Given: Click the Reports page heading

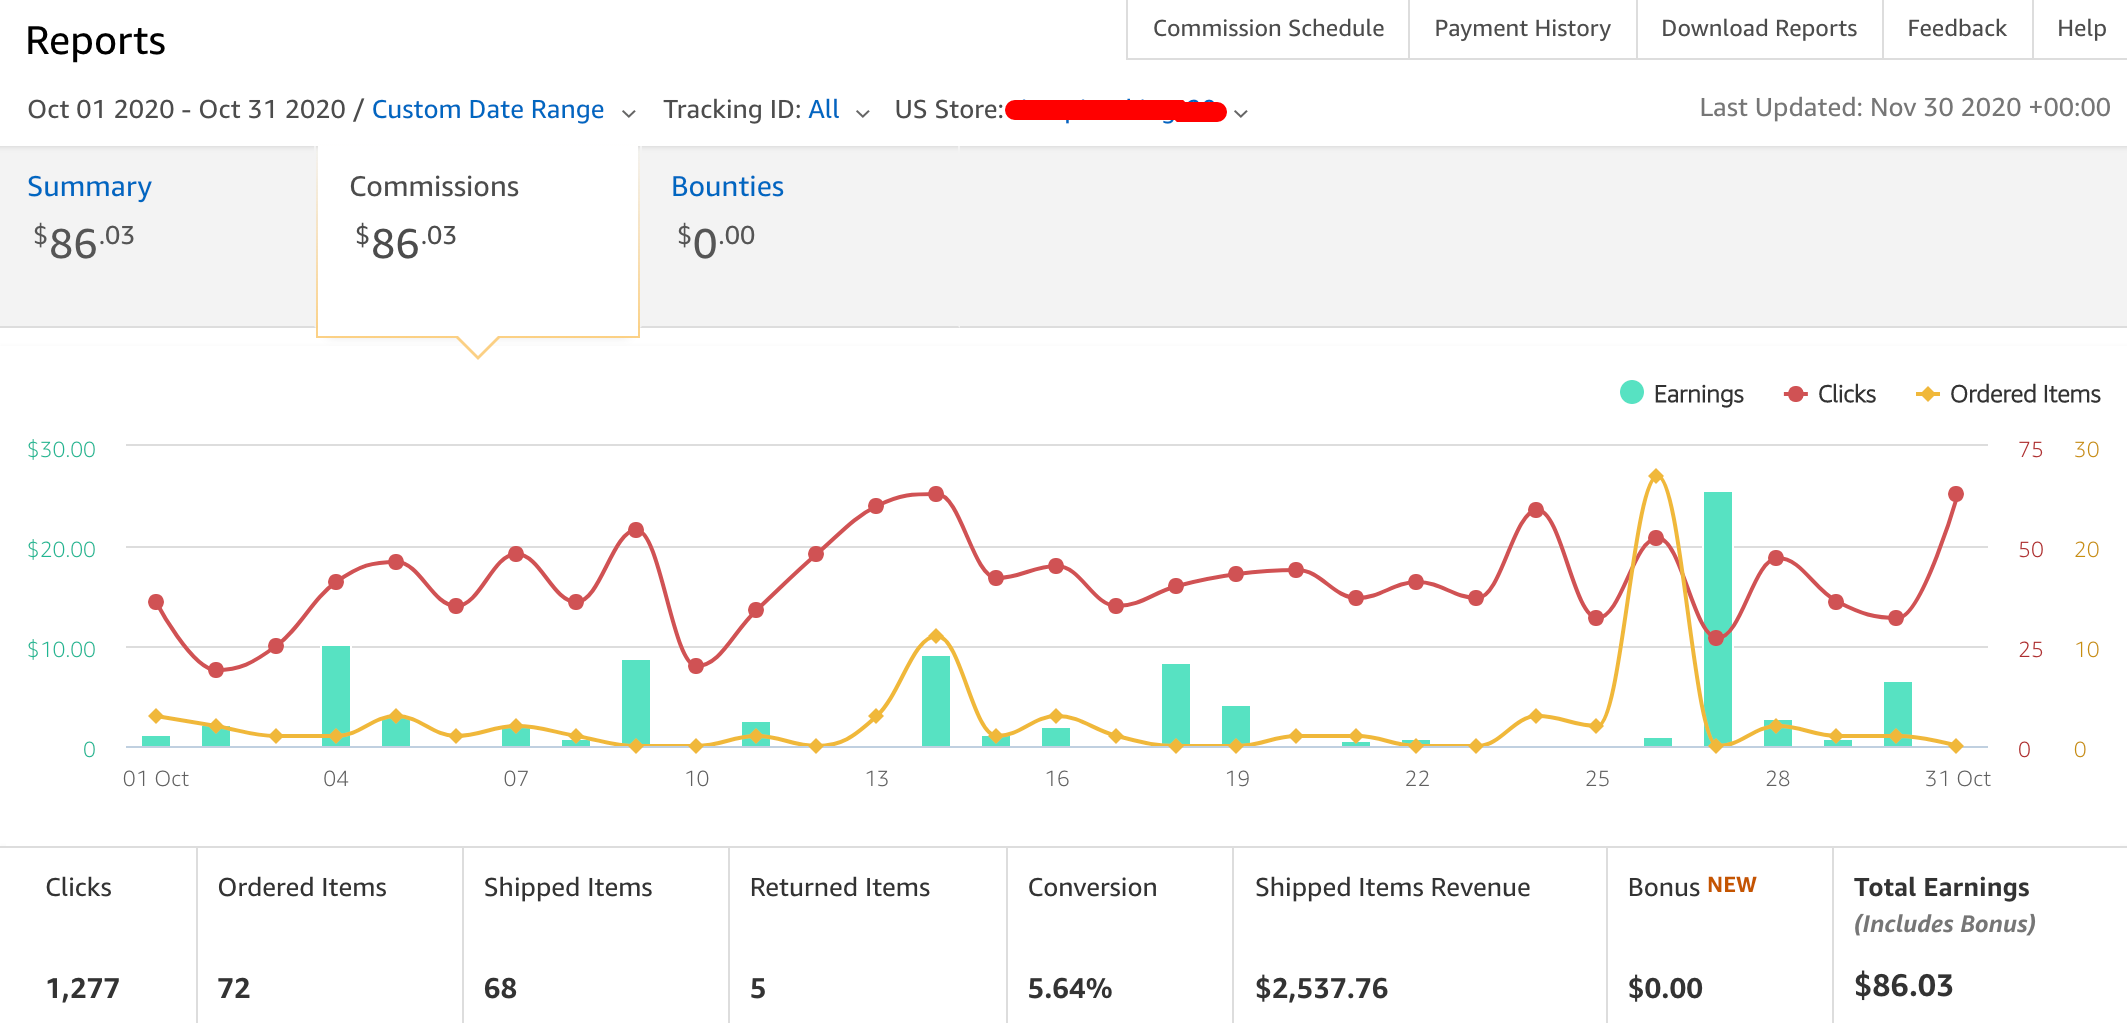Looking at the screenshot, I should (x=96, y=41).
